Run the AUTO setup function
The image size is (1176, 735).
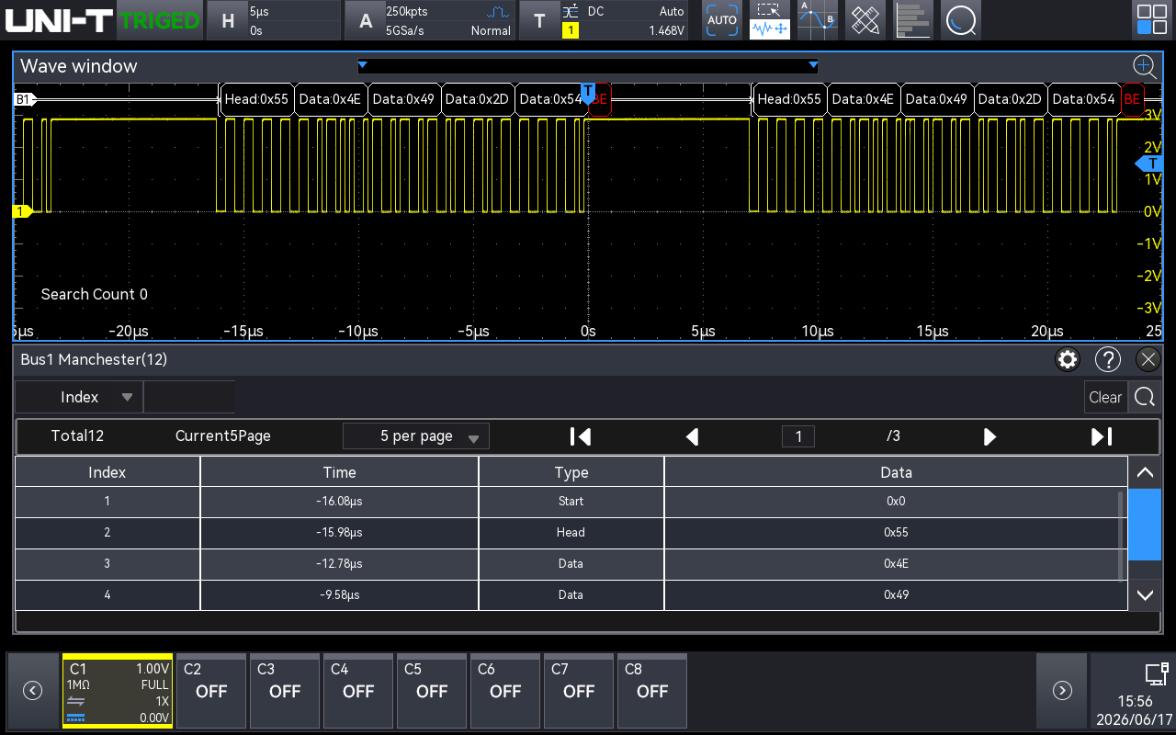click(x=722, y=20)
